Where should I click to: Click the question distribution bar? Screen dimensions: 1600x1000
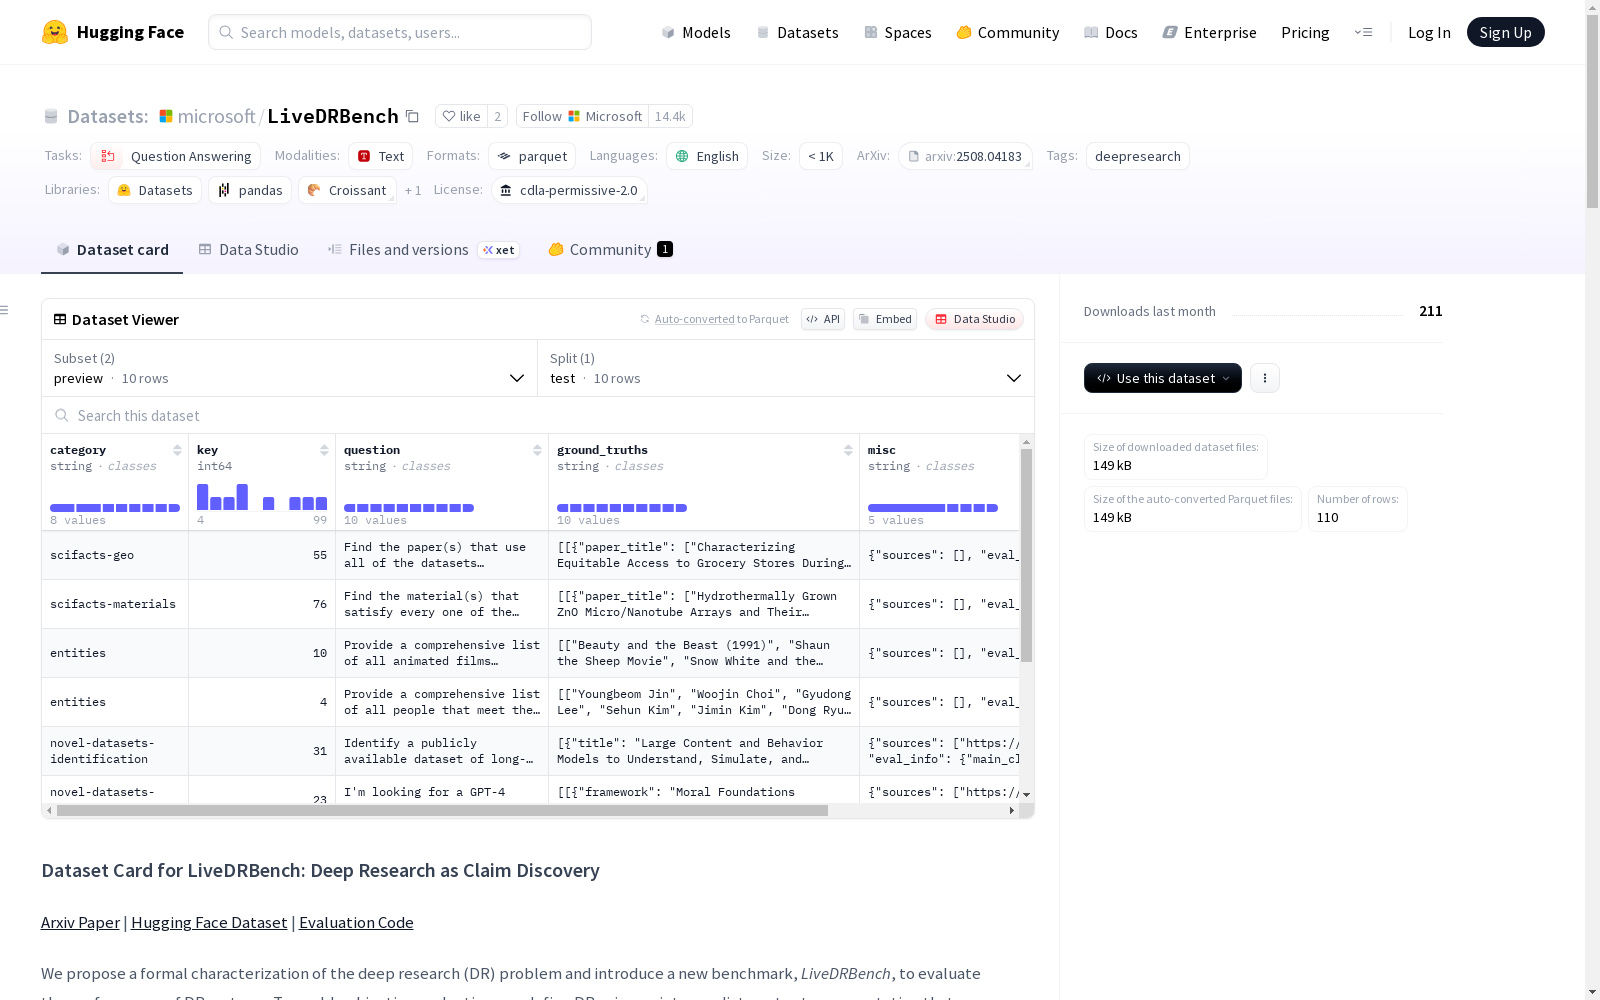(409, 508)
